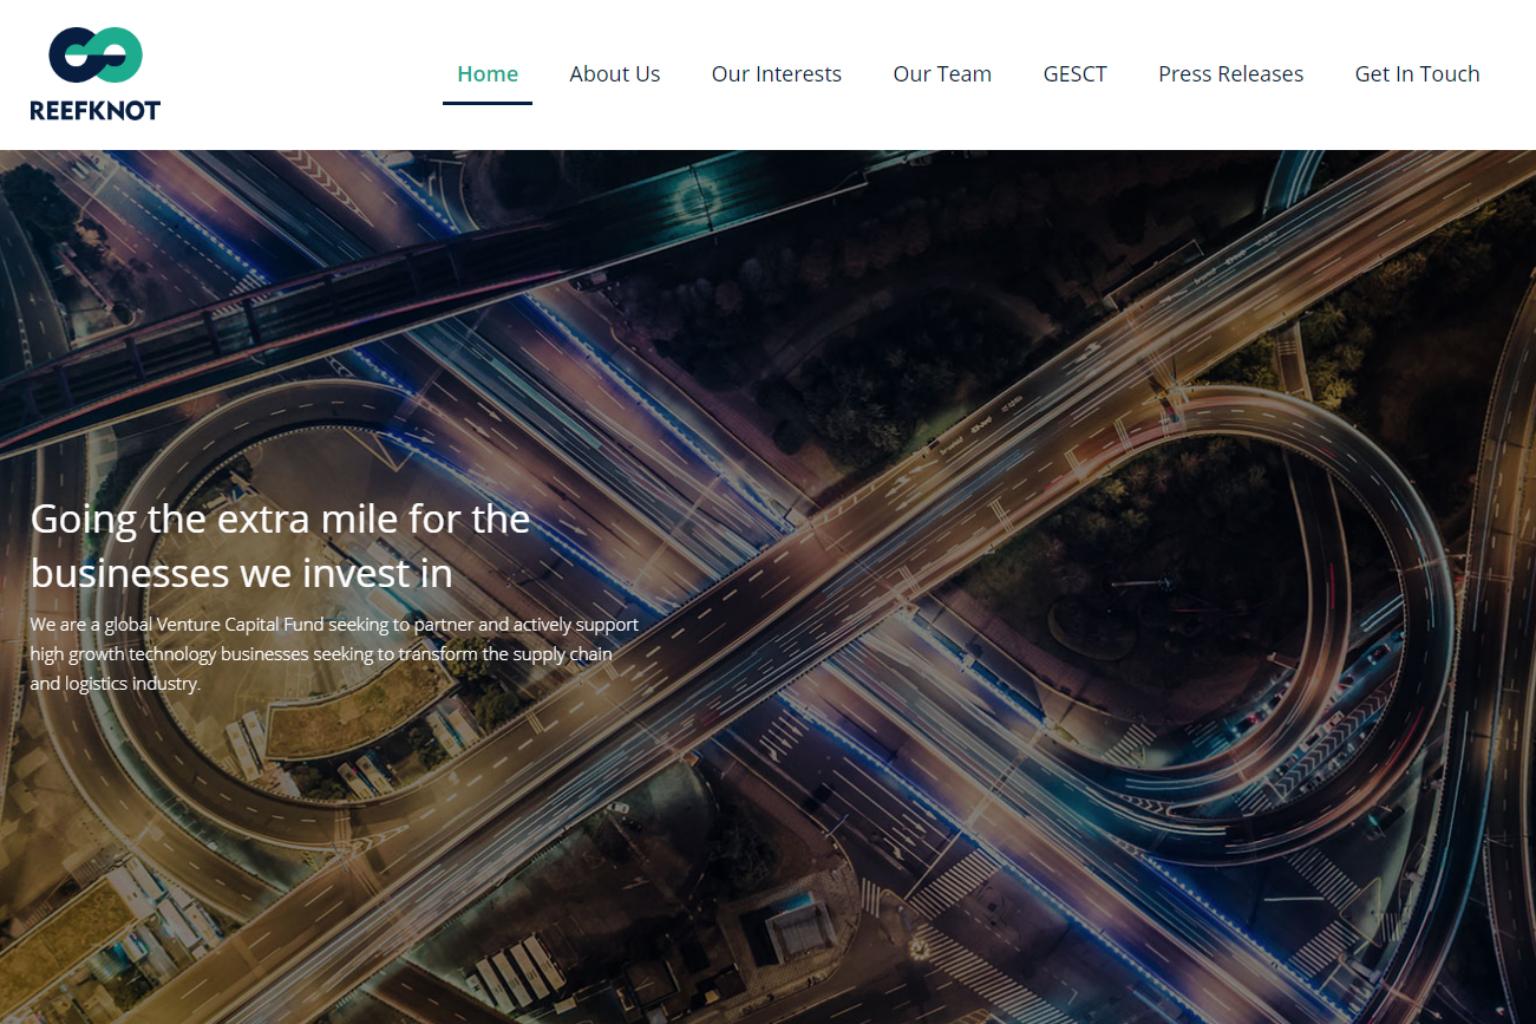Click the heading line "businesses we invest in"
Screen dimensions: 1536x1024
(241, 573)
